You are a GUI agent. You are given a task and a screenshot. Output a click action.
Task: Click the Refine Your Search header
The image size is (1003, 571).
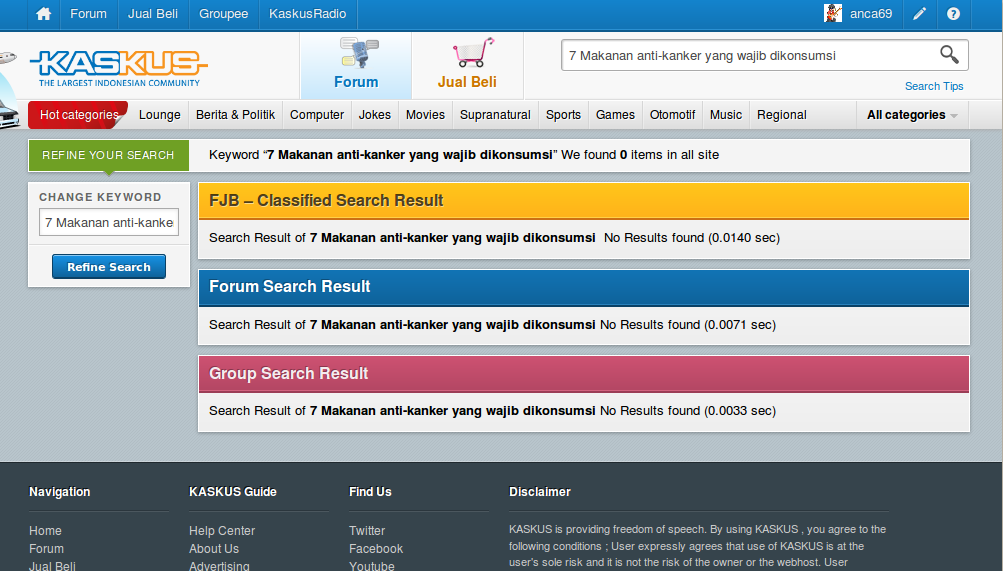[109, 155]
